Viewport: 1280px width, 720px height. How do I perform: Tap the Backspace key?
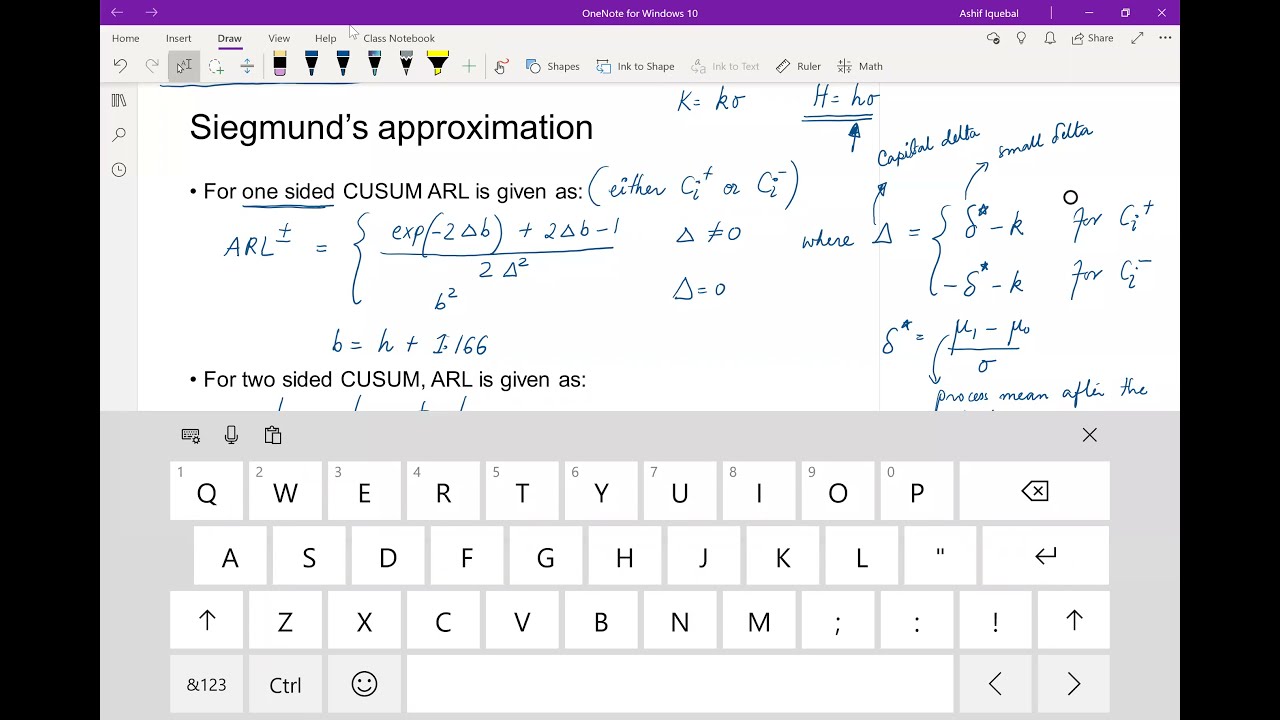1035,491
